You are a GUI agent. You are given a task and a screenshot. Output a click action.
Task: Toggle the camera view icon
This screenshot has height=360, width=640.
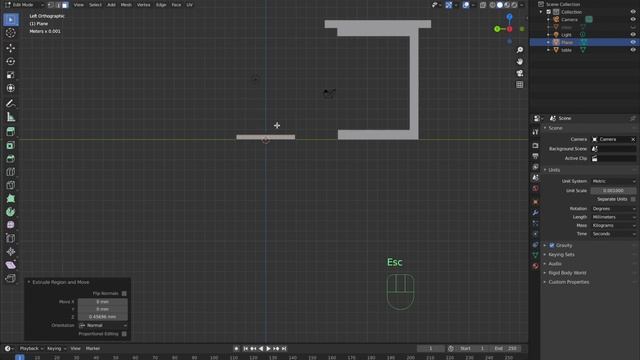point(520,73)
